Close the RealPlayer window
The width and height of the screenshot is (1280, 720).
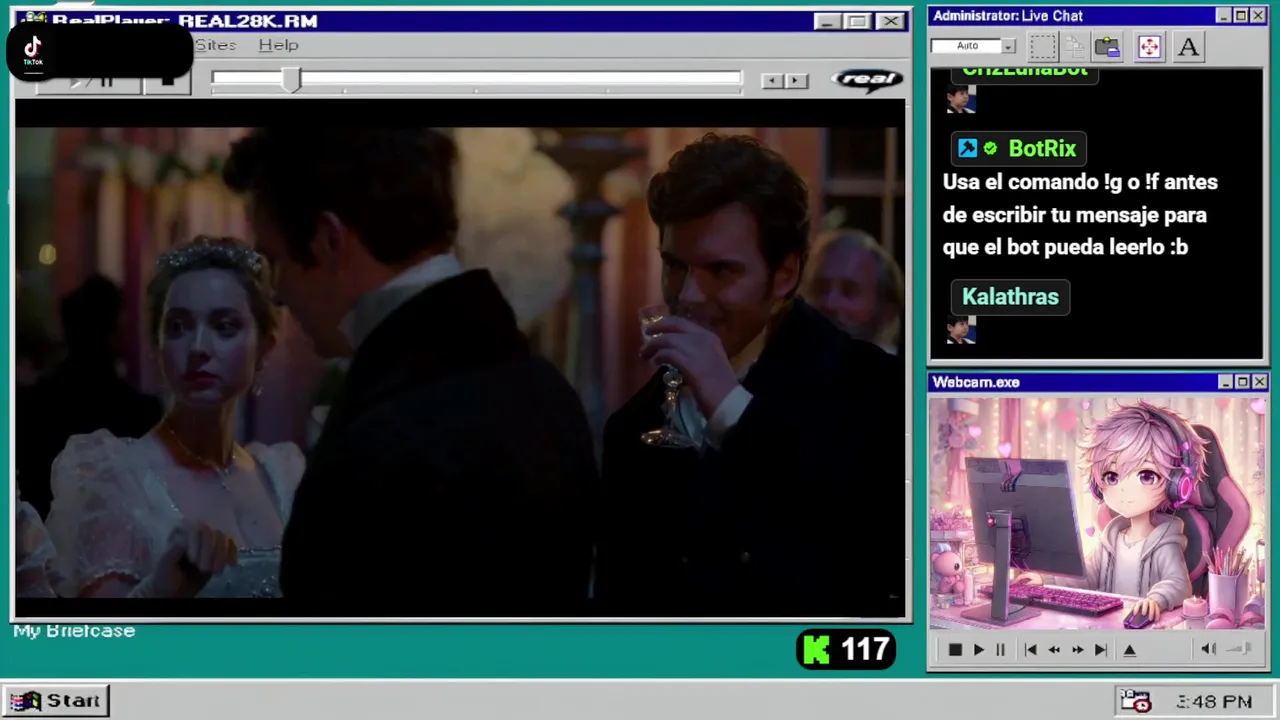tap(889, 21)
